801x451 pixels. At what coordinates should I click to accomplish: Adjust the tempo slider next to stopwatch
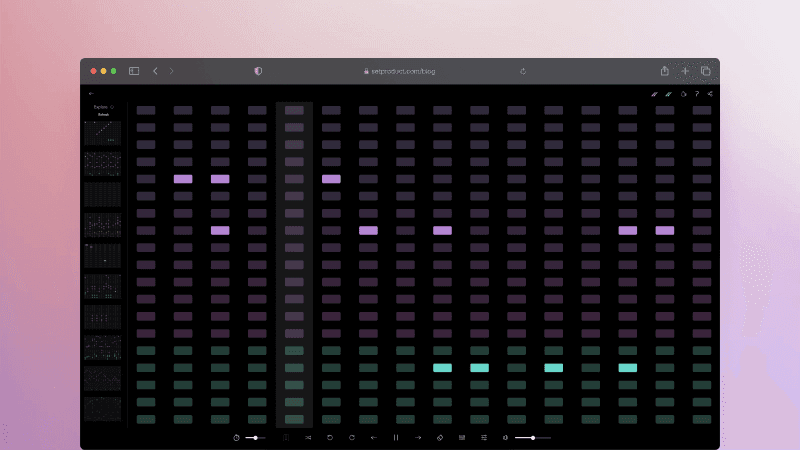coord(255,438)
